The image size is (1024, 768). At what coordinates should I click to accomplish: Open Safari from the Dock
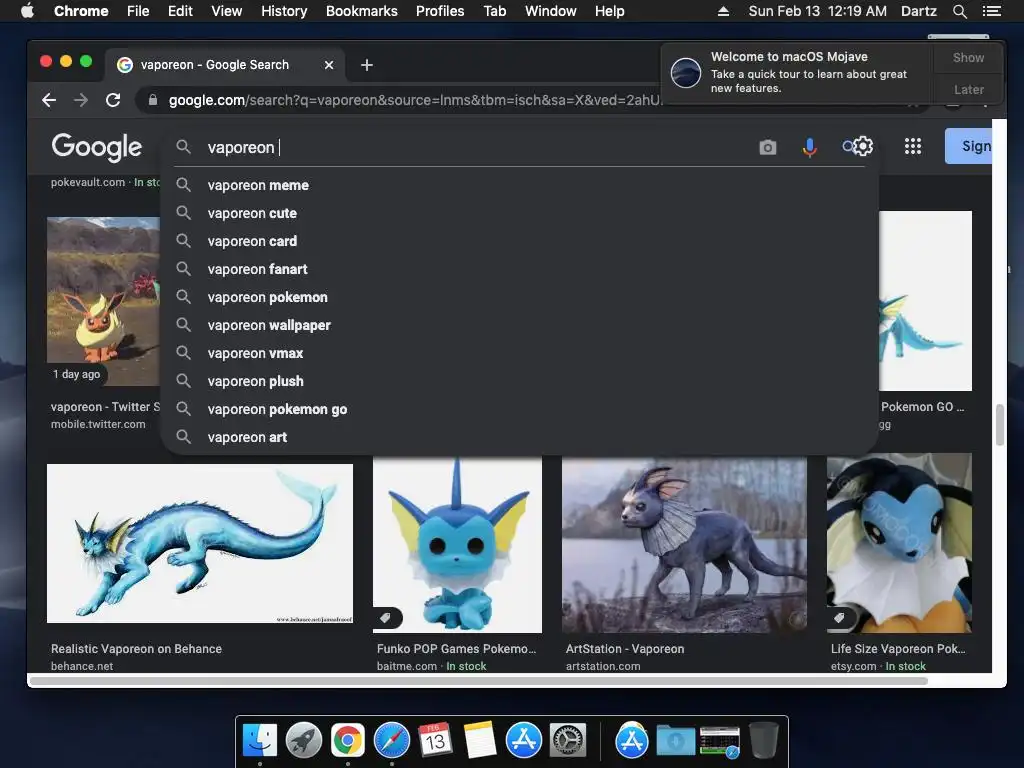(391, 741)
